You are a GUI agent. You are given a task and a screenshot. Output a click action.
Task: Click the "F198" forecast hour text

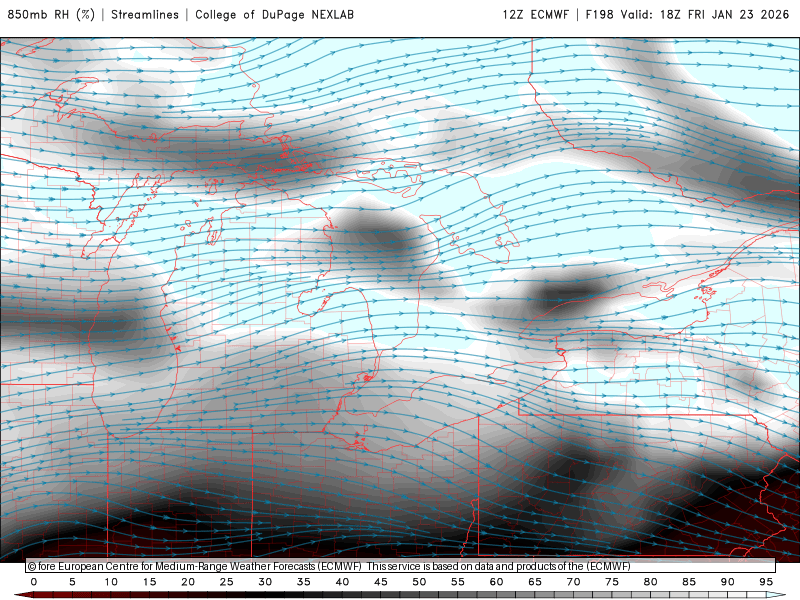pyautogui.click(x=599, y=15)
